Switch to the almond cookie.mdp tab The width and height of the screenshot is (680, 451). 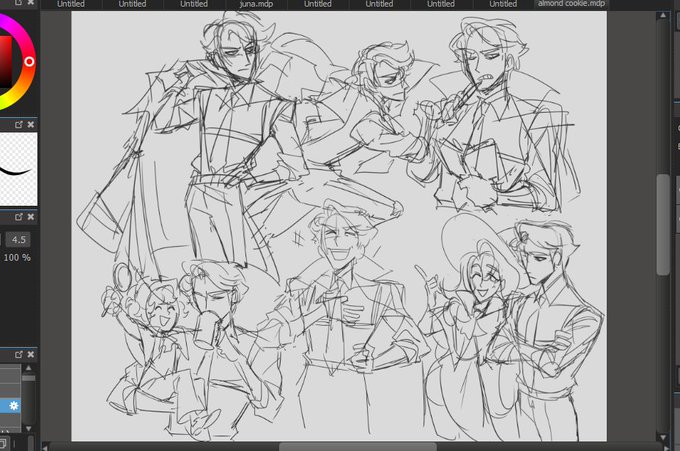coord(571,4)
